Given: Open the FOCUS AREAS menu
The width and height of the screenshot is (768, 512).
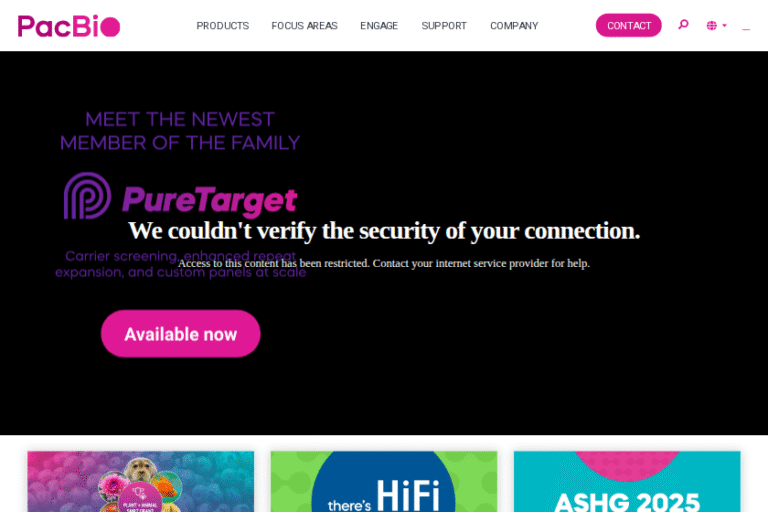Looking at the screenshot, I should [305, 25].
